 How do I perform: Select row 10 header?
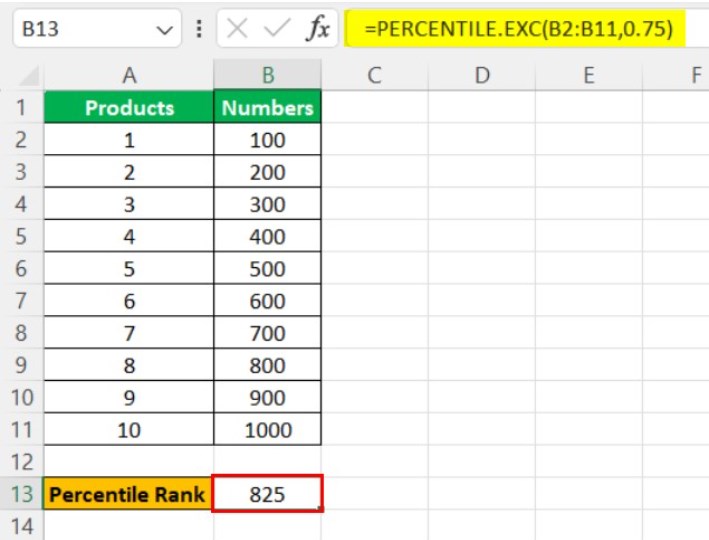[x=21, y=397]
